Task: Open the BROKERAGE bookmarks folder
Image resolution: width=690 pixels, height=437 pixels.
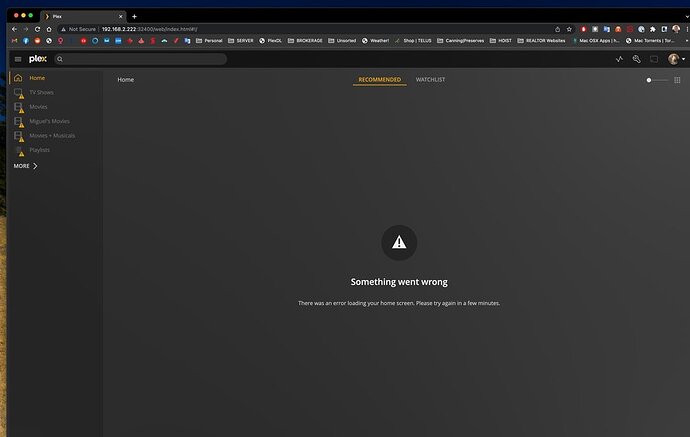Action: 305,40
